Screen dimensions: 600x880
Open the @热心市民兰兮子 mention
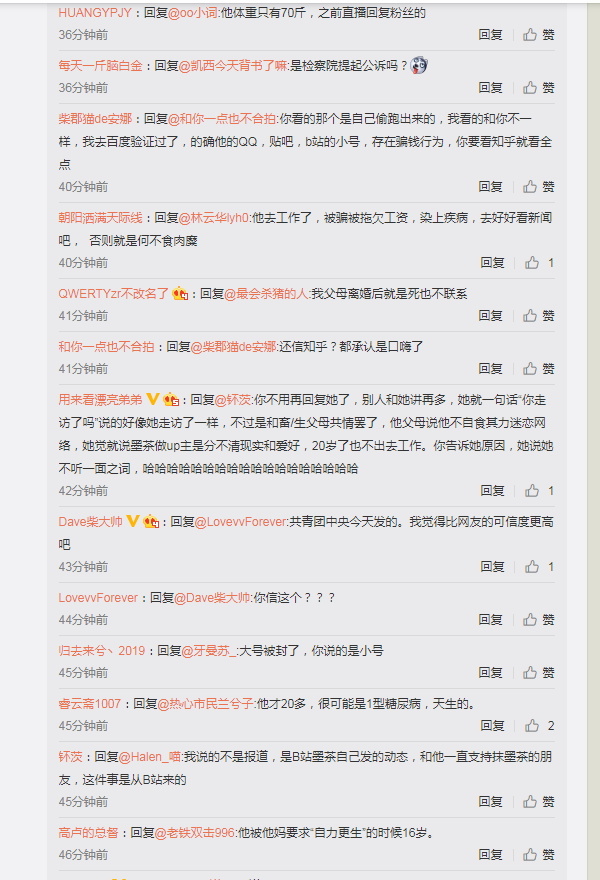click(x=205, y=704)
